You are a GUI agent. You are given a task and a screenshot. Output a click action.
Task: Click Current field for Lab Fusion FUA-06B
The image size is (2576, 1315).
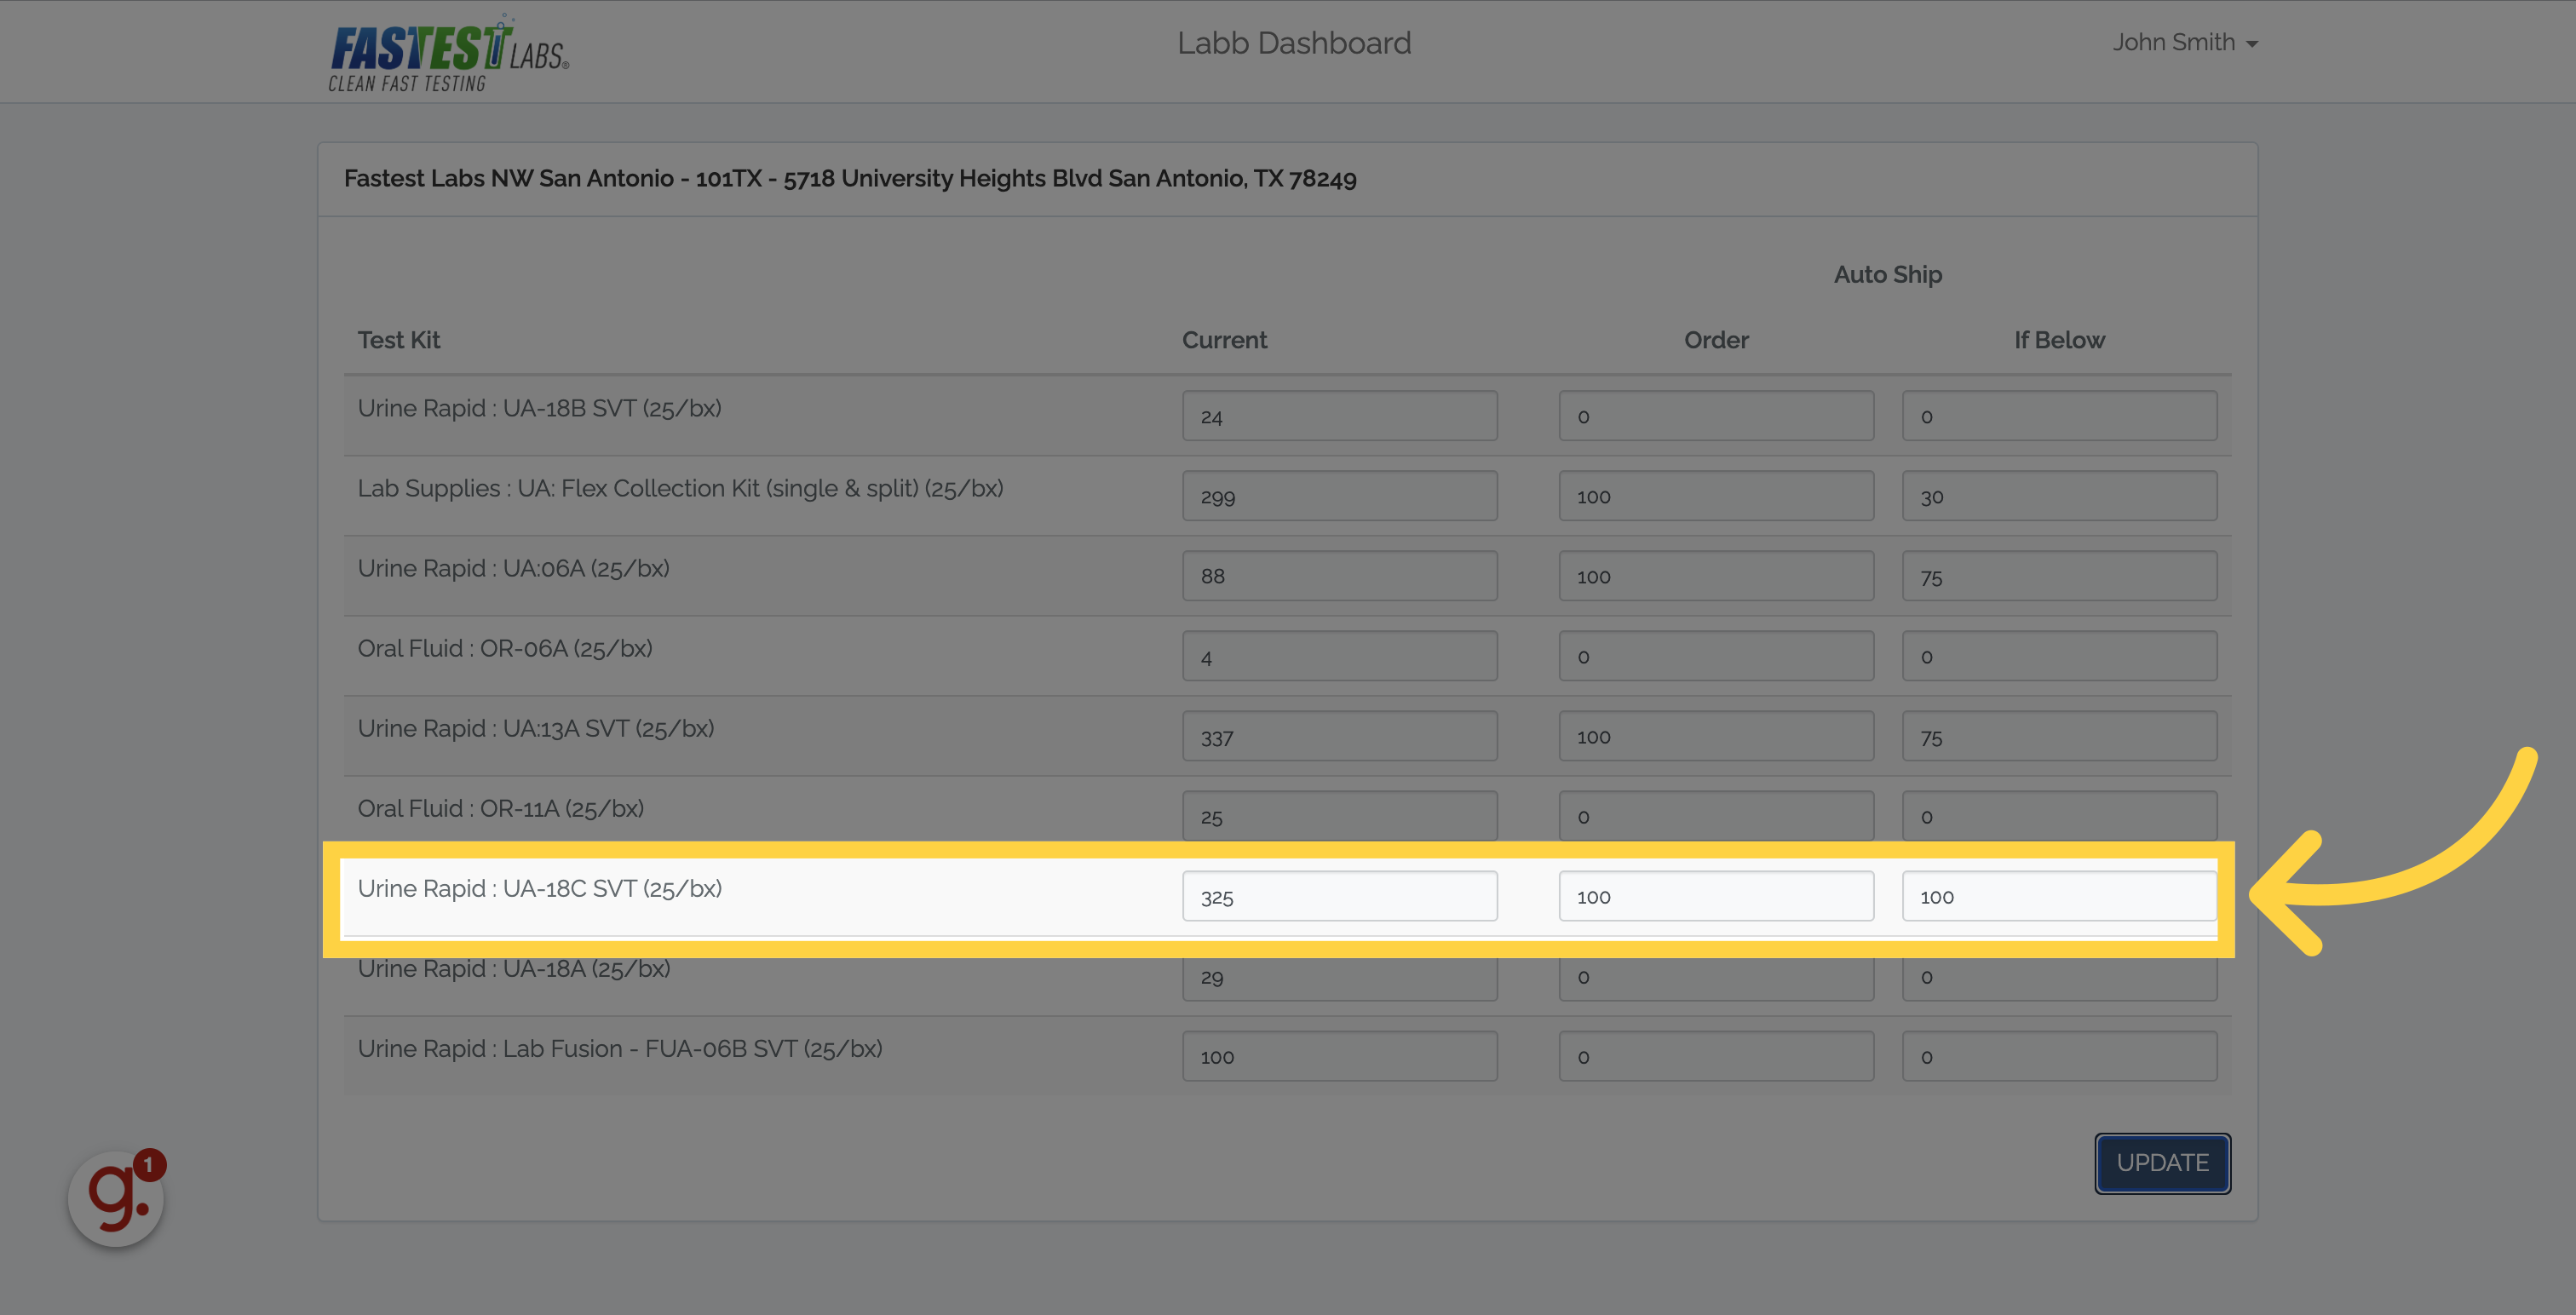point(1339,1056)
